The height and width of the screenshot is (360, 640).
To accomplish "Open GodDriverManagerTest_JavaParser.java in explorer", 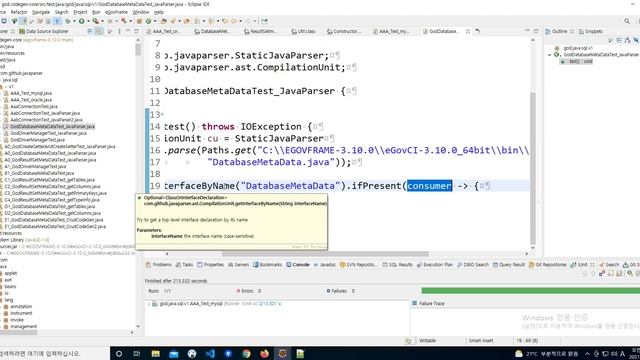I will tap(48, 133).
